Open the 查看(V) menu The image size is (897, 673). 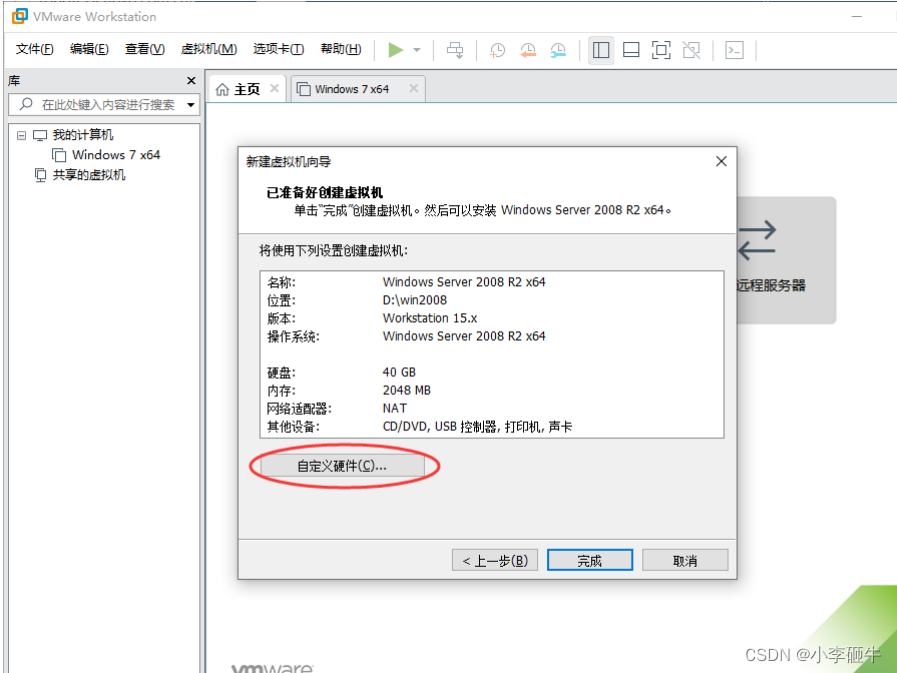click(x=145, y=49)
